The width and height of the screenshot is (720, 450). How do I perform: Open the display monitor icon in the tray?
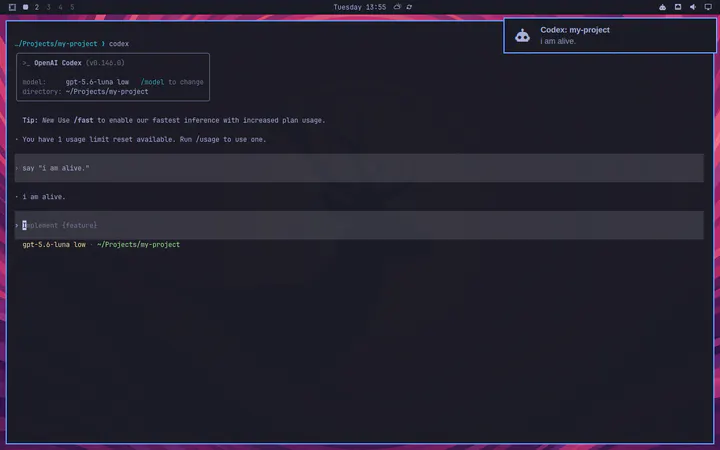[x=708, y=7]
